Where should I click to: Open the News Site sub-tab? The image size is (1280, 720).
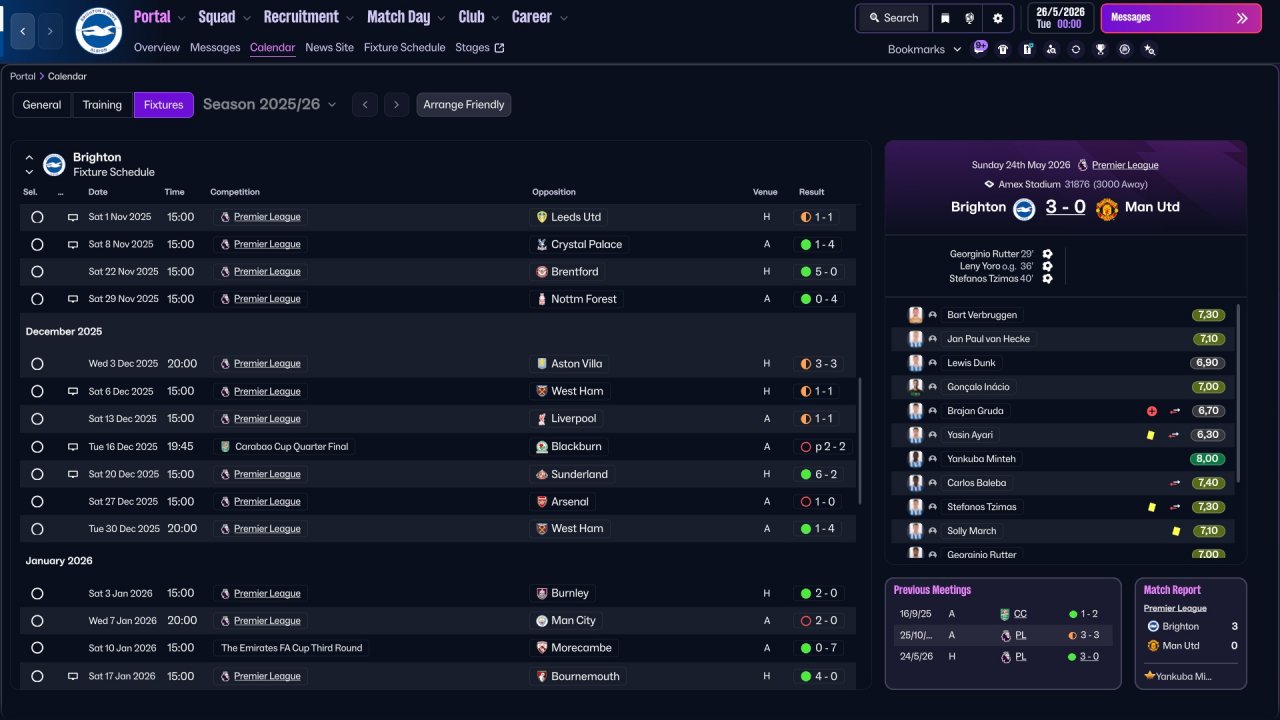pos(329,47)
